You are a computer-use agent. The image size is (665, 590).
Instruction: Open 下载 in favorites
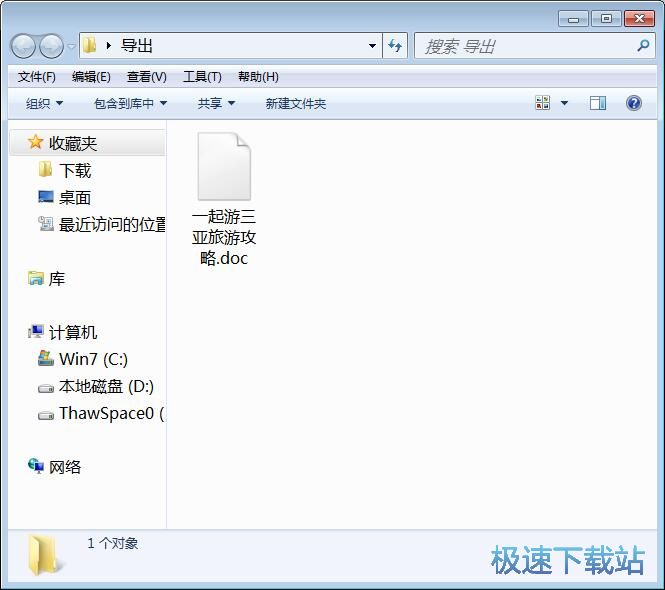pyautogui.click(x=75, y=171)
